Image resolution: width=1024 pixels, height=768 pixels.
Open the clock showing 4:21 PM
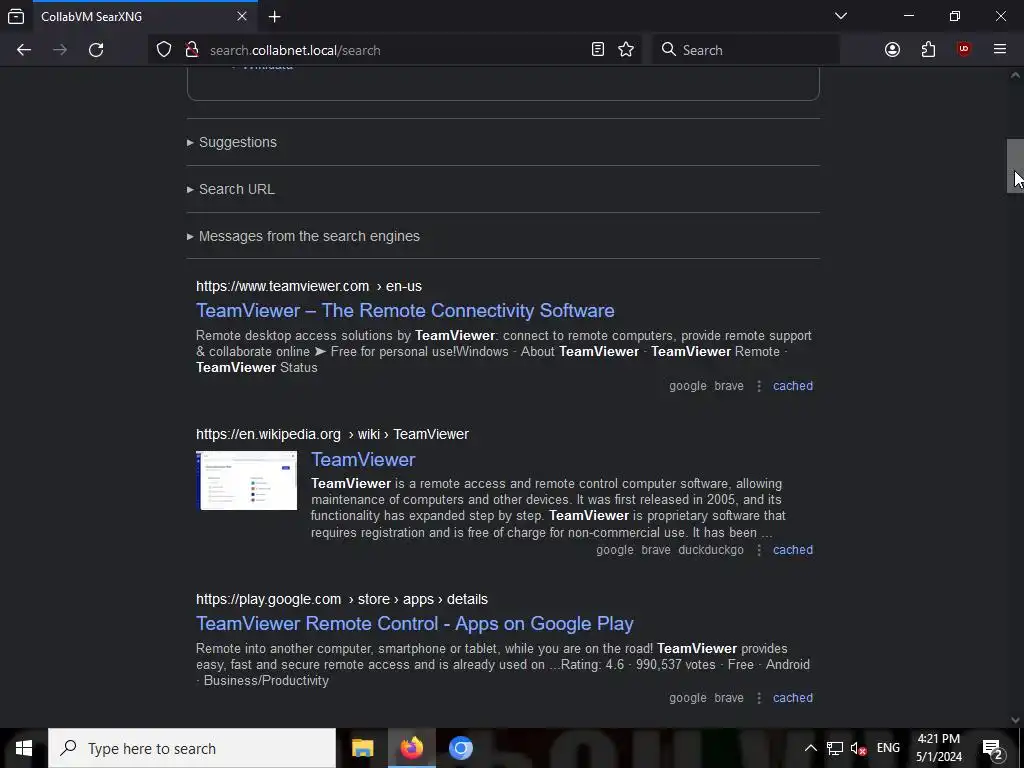click(938, 748)
